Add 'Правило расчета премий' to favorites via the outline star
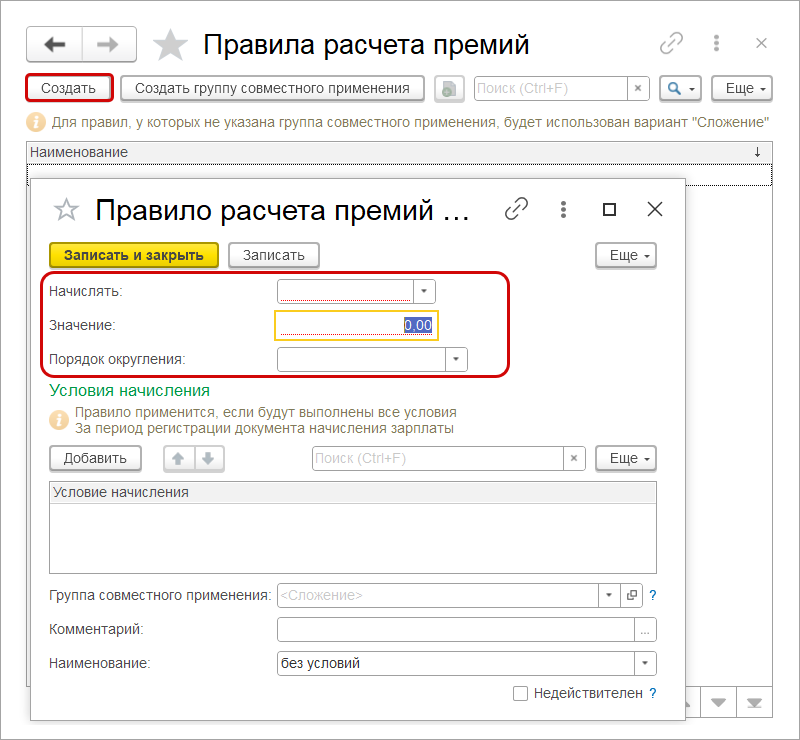This screenshot has height=740, width=800. point(66,210)
